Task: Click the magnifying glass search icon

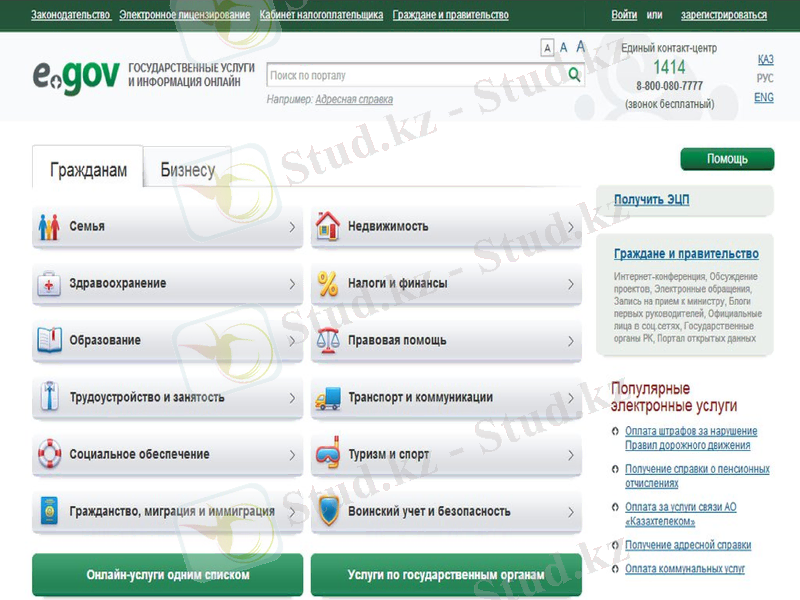Action: pos(575,75)
